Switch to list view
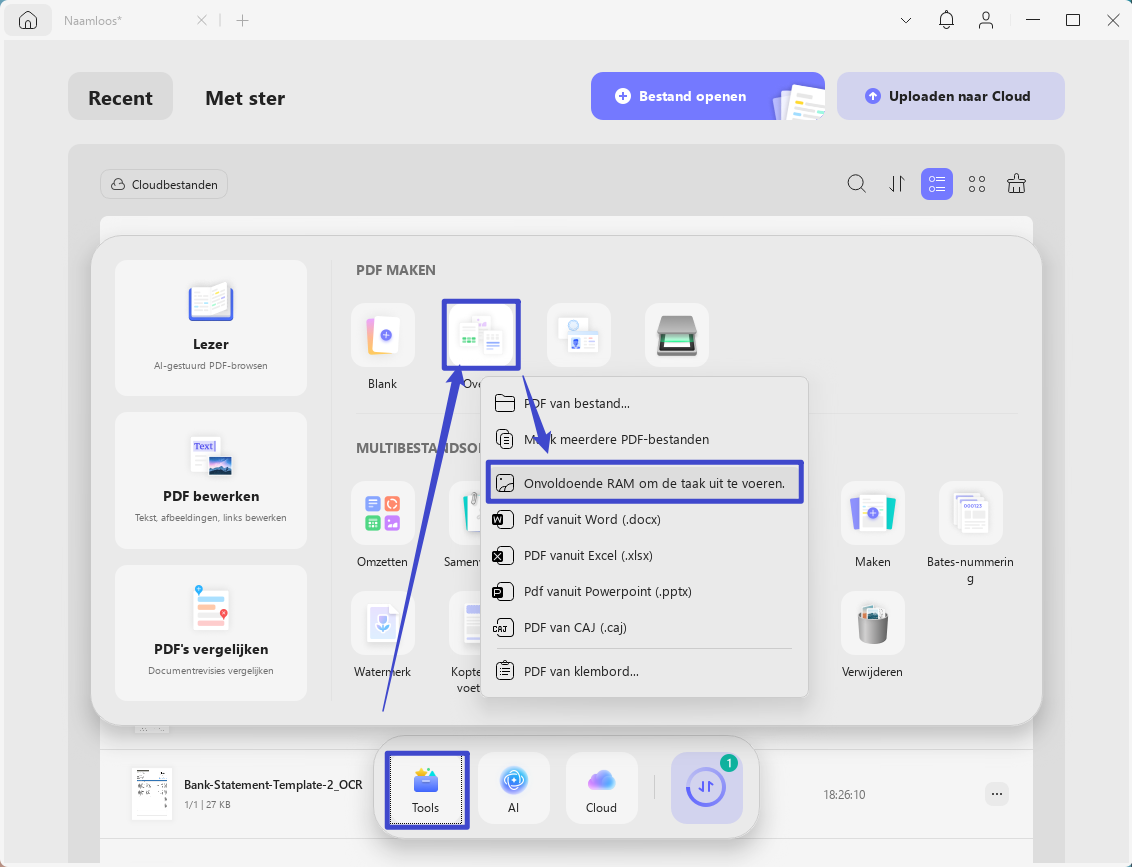This screenshot has width=1132, height=867. (936, 184)
